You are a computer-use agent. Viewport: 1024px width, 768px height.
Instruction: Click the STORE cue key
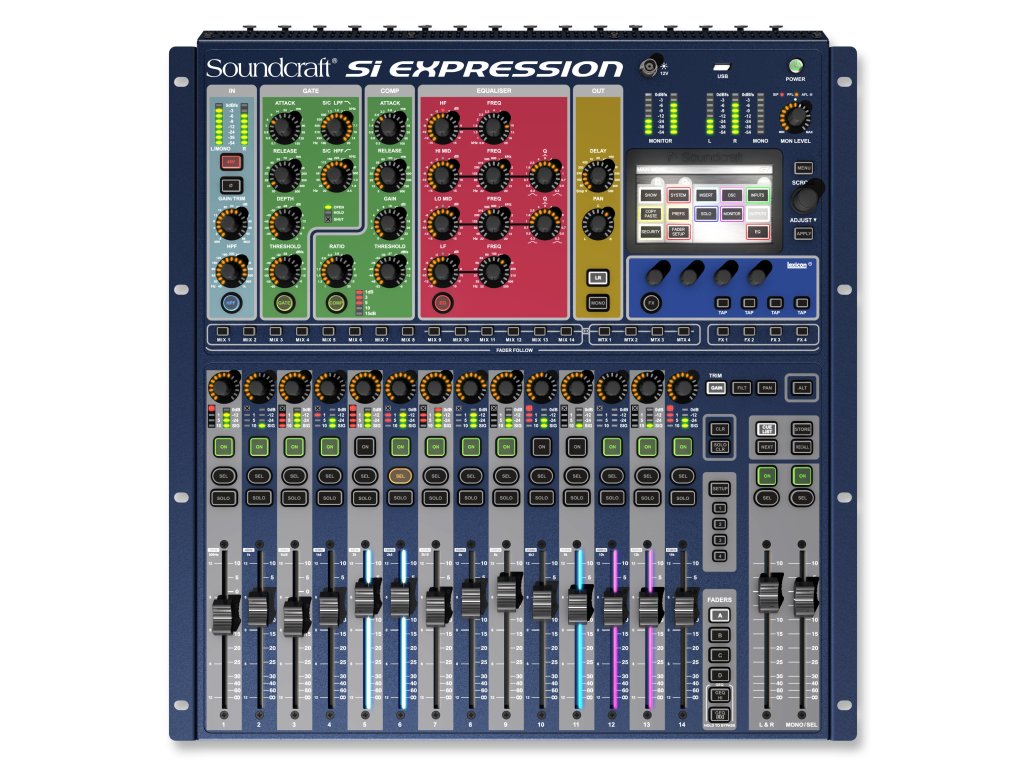click(x=802, y=429)
